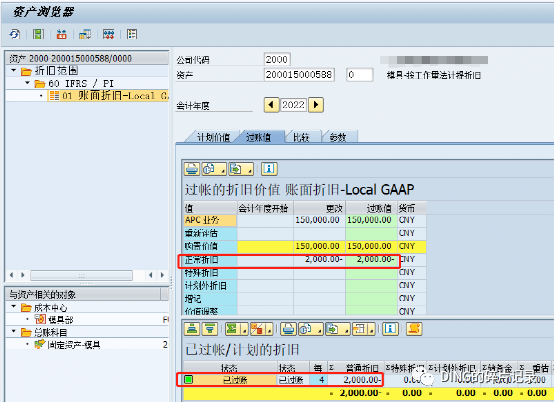Select the APC 业务 row label
The width and height of the screenshot is (554, 402).
(210, 220)
